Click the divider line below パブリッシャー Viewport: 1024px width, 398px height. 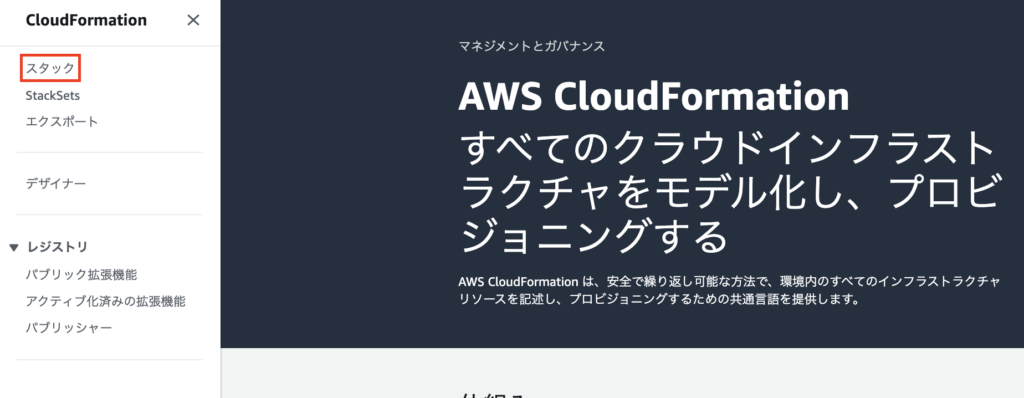point(110,359)
